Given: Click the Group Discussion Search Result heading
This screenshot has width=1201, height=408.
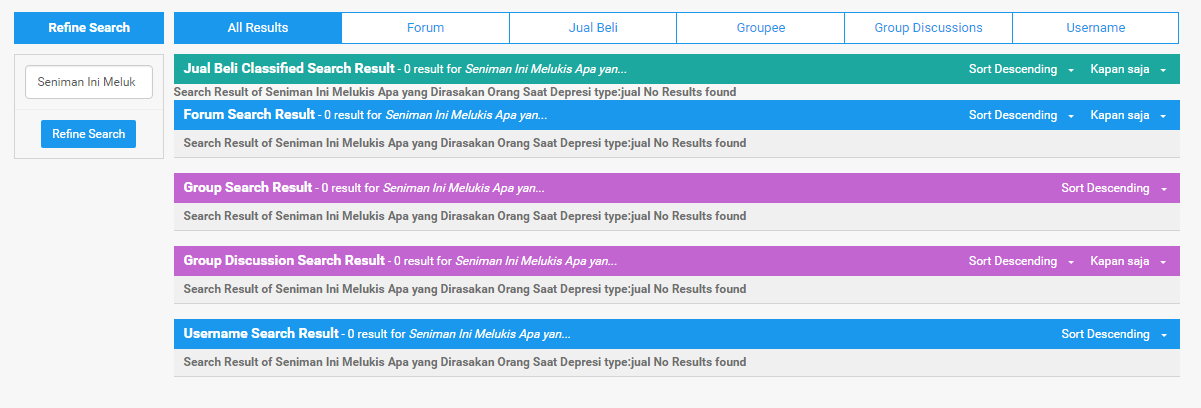Looking at the screenshot, I should (284, 261).
